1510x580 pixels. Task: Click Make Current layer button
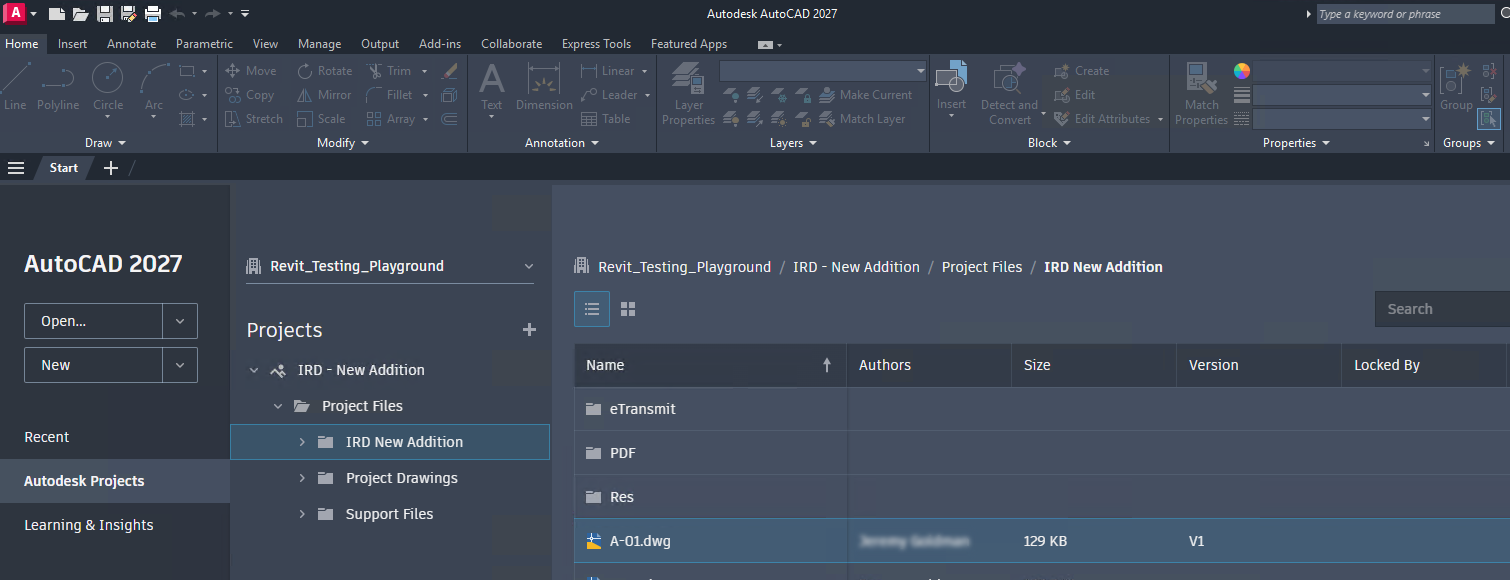point(866,95)
